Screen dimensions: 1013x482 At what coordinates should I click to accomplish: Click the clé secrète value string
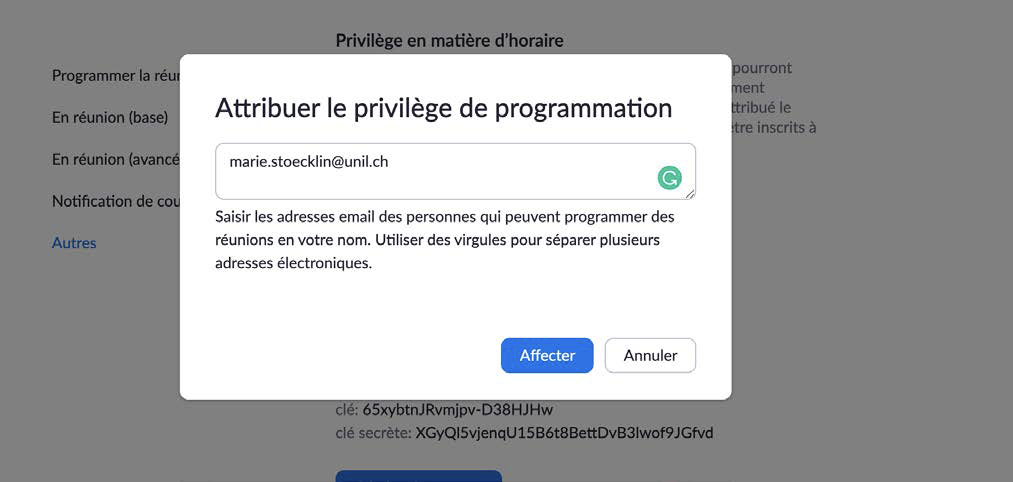[564, 433]
